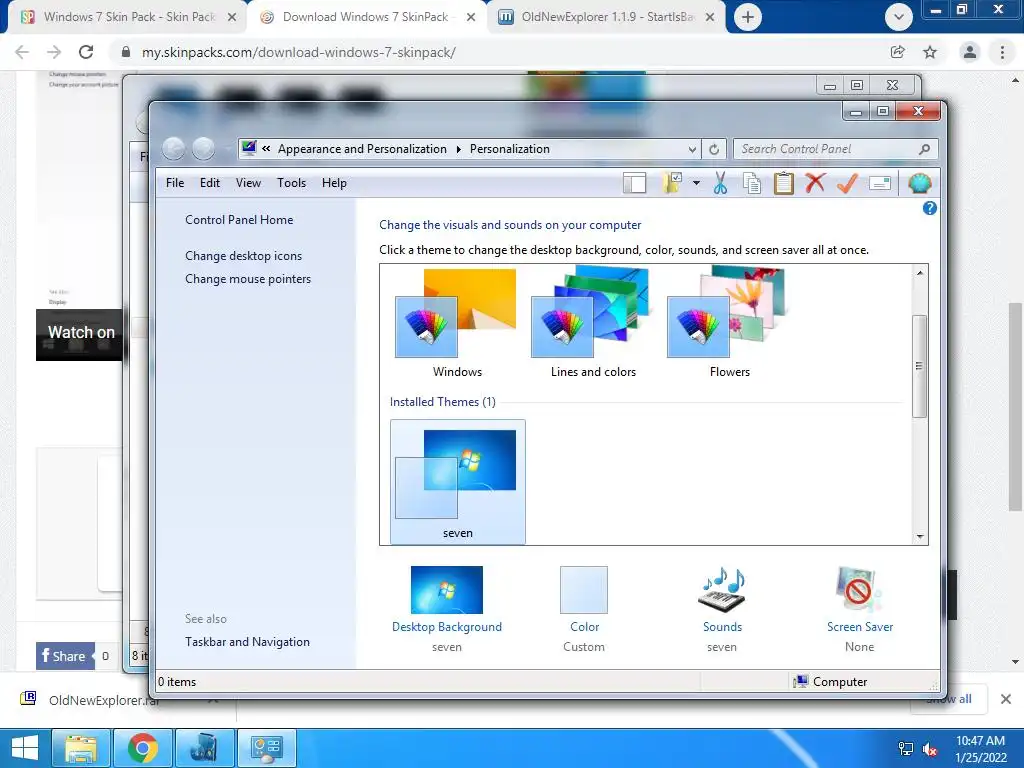Click the Paste clipboard toolbar icon
Screen dimensions: 1024x768
pos(783,184)
